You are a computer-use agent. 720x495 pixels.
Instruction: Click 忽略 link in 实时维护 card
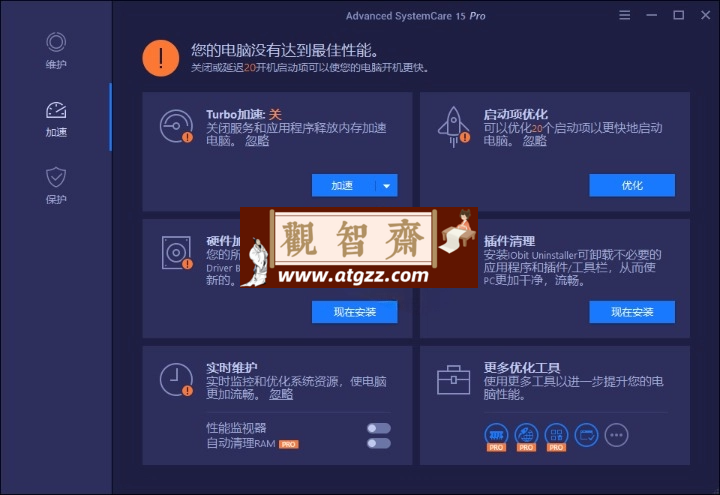point(281,394)
